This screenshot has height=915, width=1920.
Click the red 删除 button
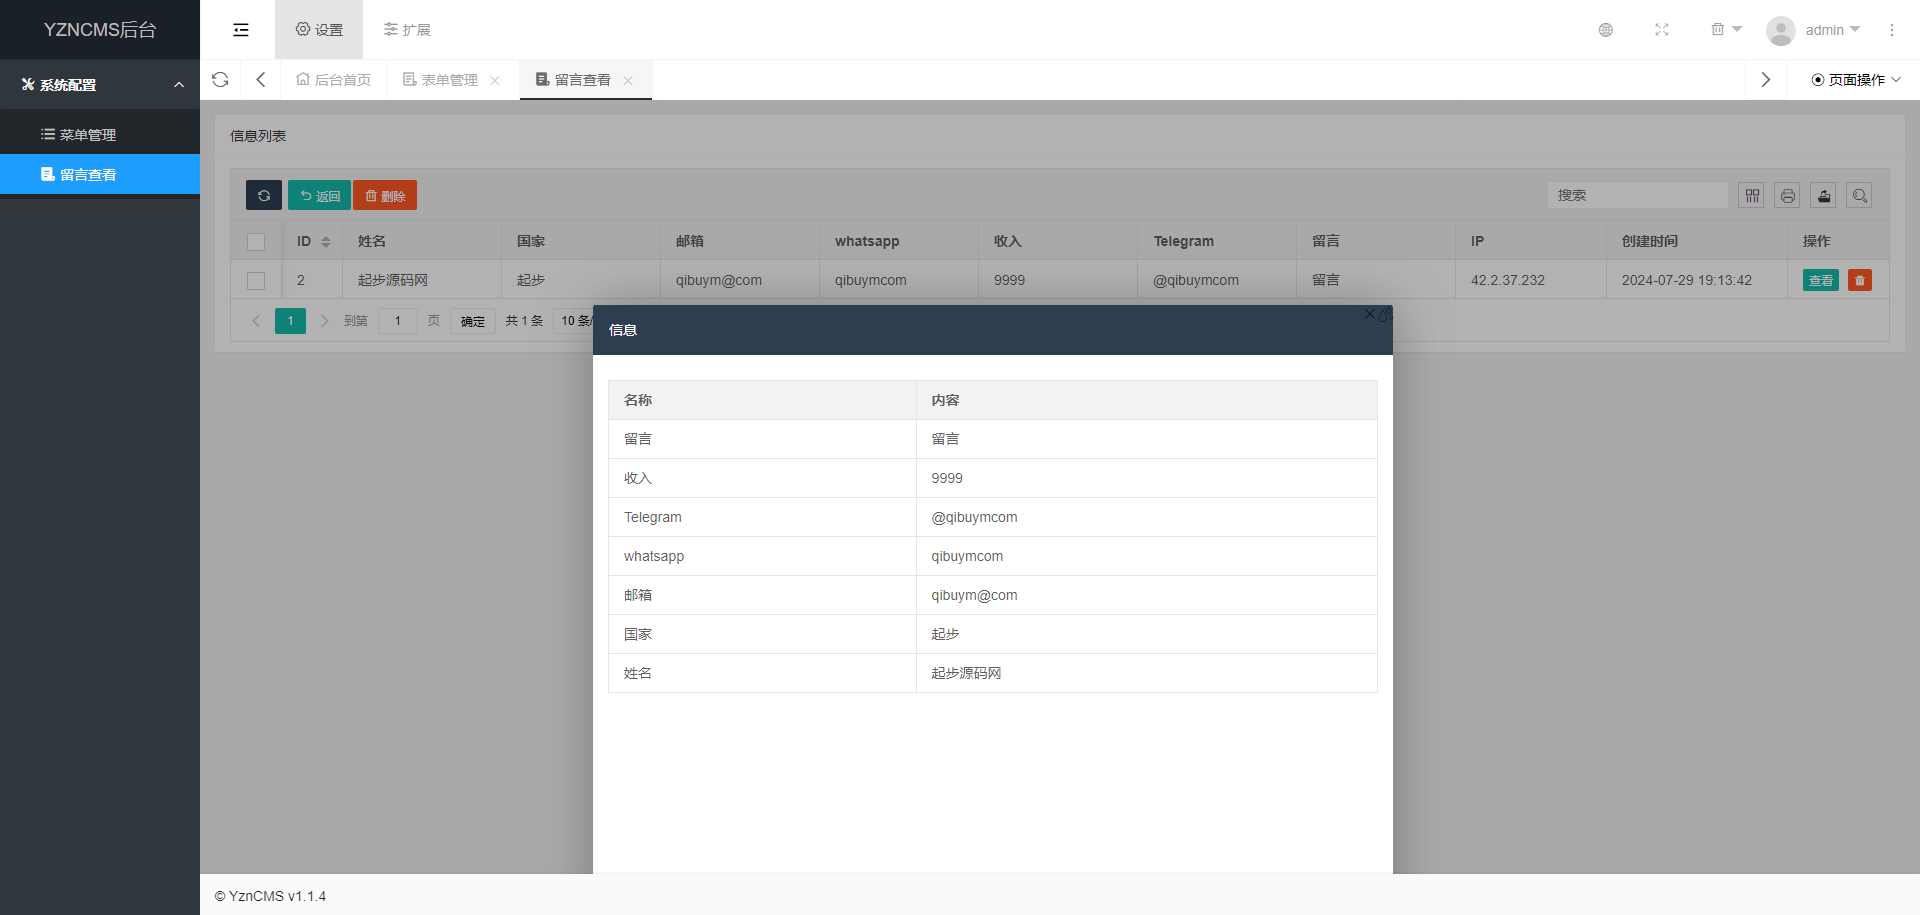click(x=385, y=195)
